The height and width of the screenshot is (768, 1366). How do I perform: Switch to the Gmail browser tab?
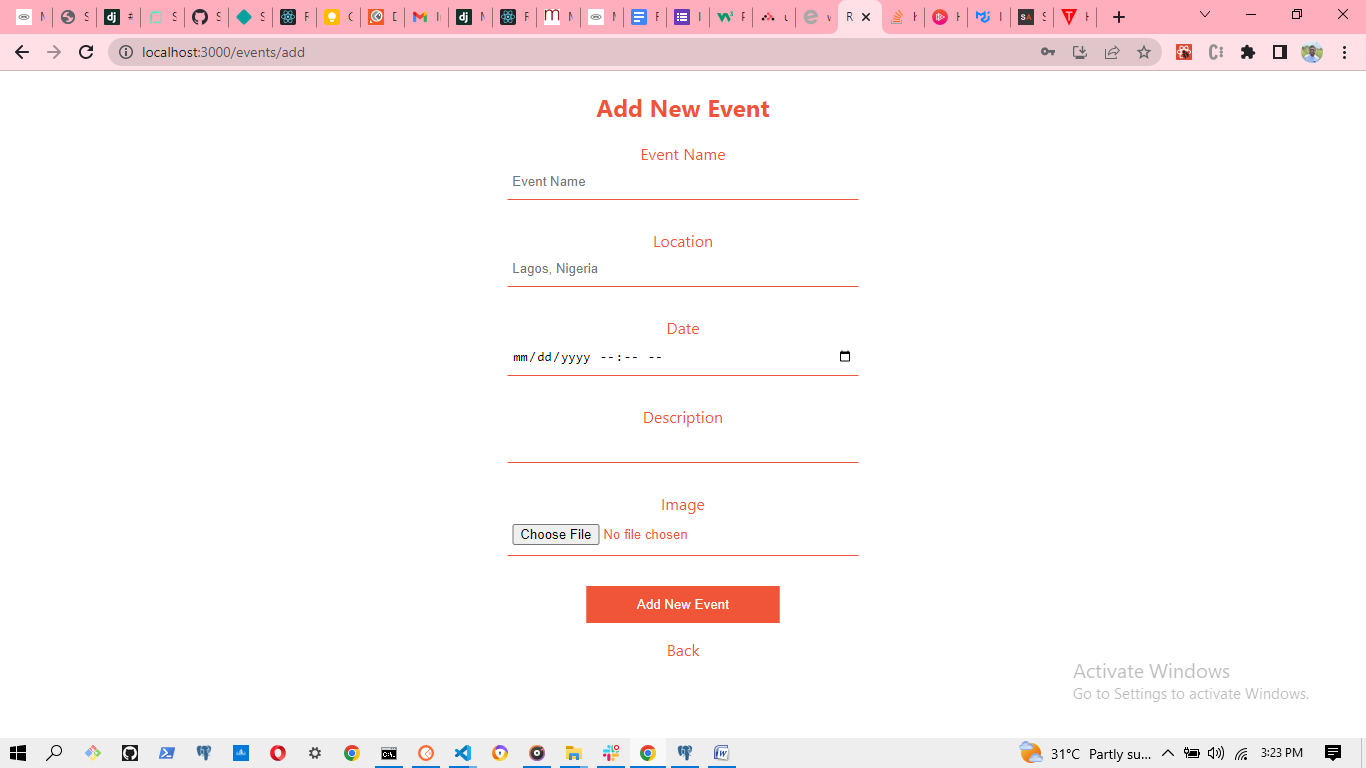point(425,16)
